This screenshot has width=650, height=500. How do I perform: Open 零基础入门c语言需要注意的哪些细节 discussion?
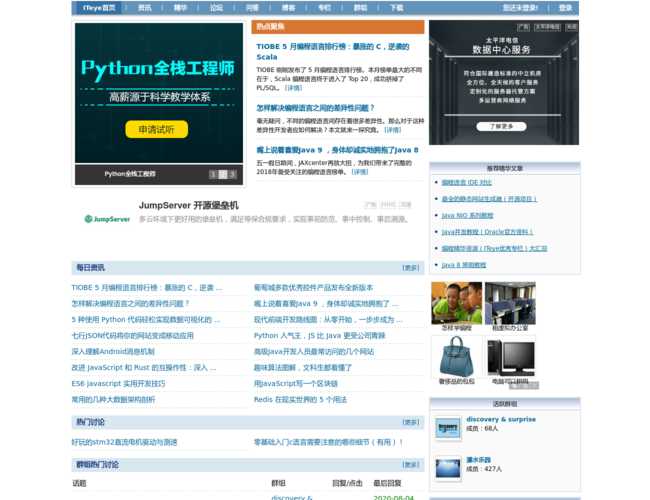(328, 442)
